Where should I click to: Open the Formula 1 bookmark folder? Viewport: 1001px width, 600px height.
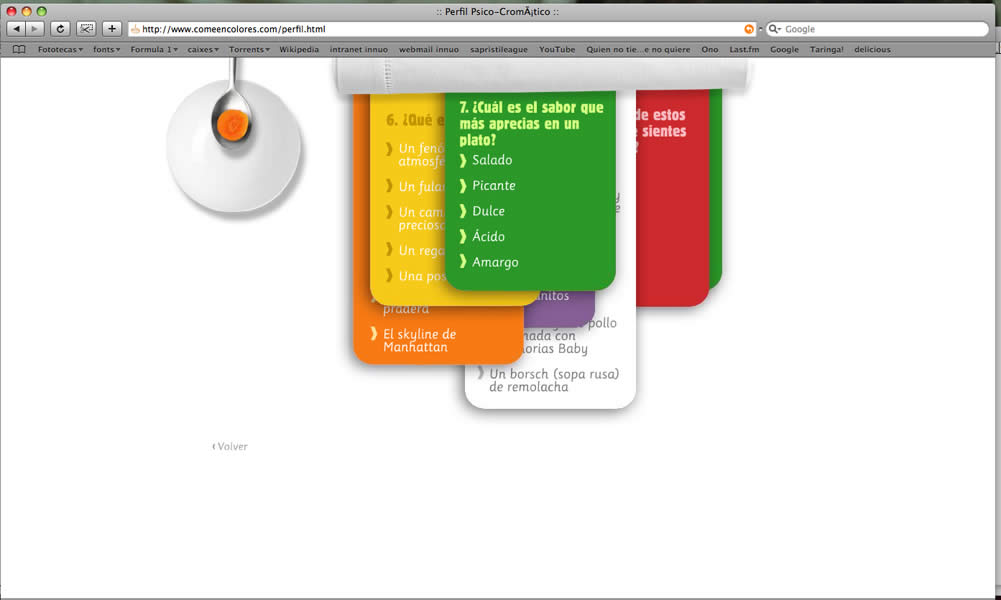click(154, 49)
